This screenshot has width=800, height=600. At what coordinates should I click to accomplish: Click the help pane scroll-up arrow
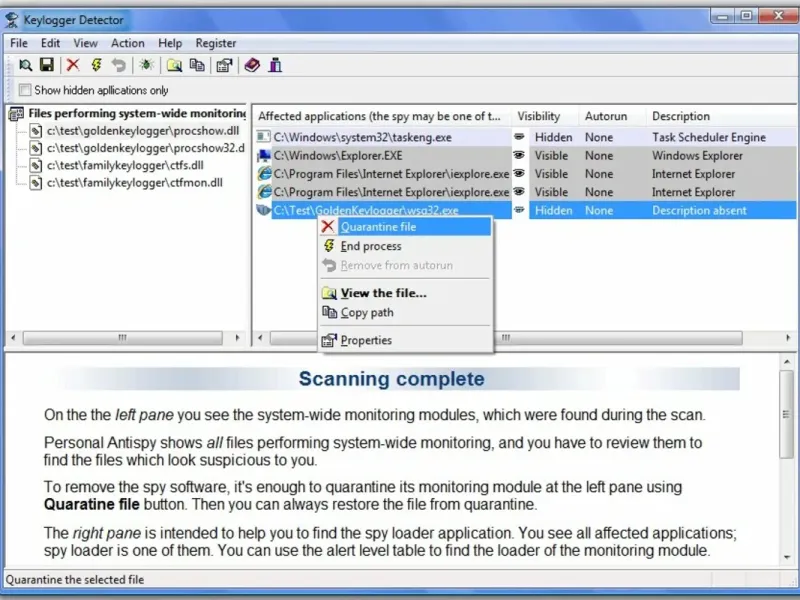787,362
